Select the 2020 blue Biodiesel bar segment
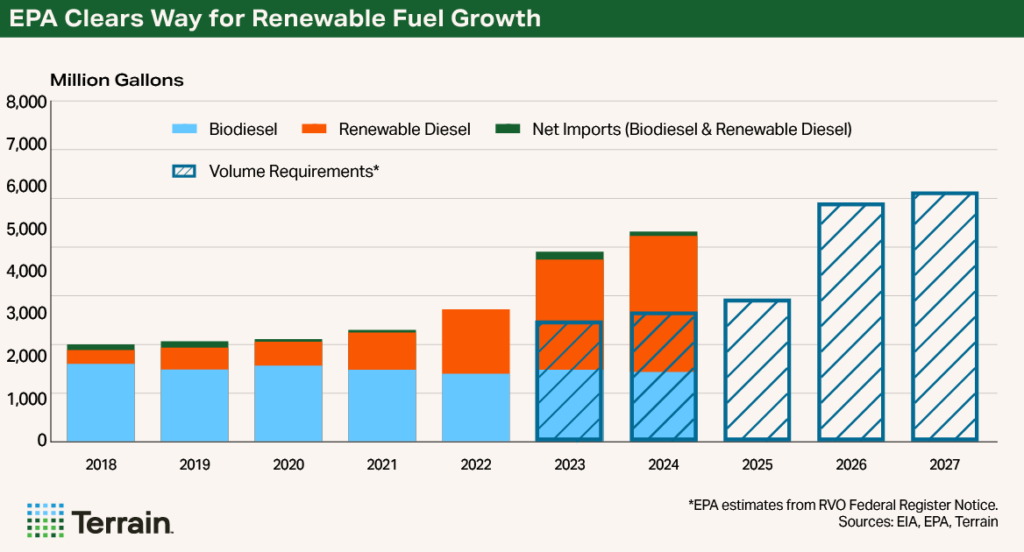This screenshot has height=552, width=1024. [288, 403]
